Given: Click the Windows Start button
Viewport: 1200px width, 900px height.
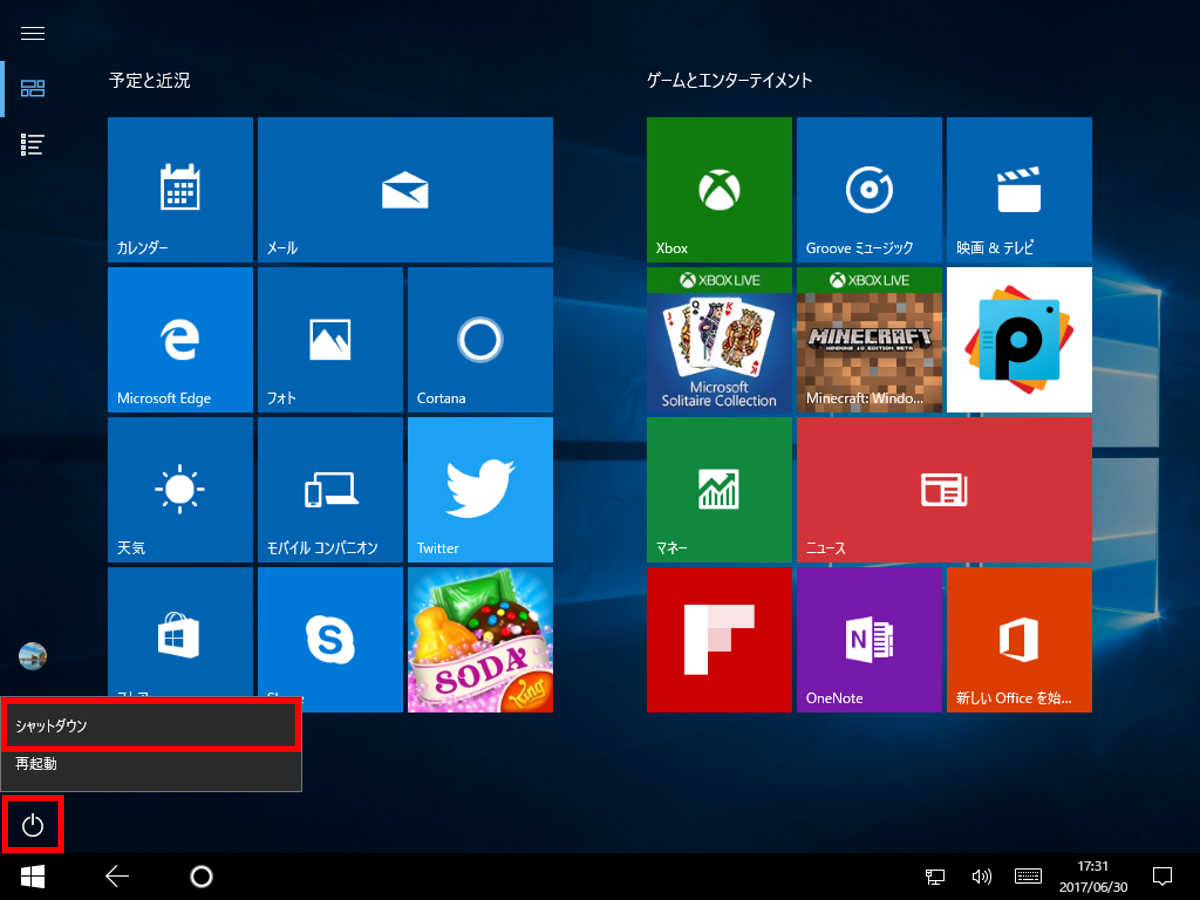Looking at the screenshot, I should tap(33, 877).
